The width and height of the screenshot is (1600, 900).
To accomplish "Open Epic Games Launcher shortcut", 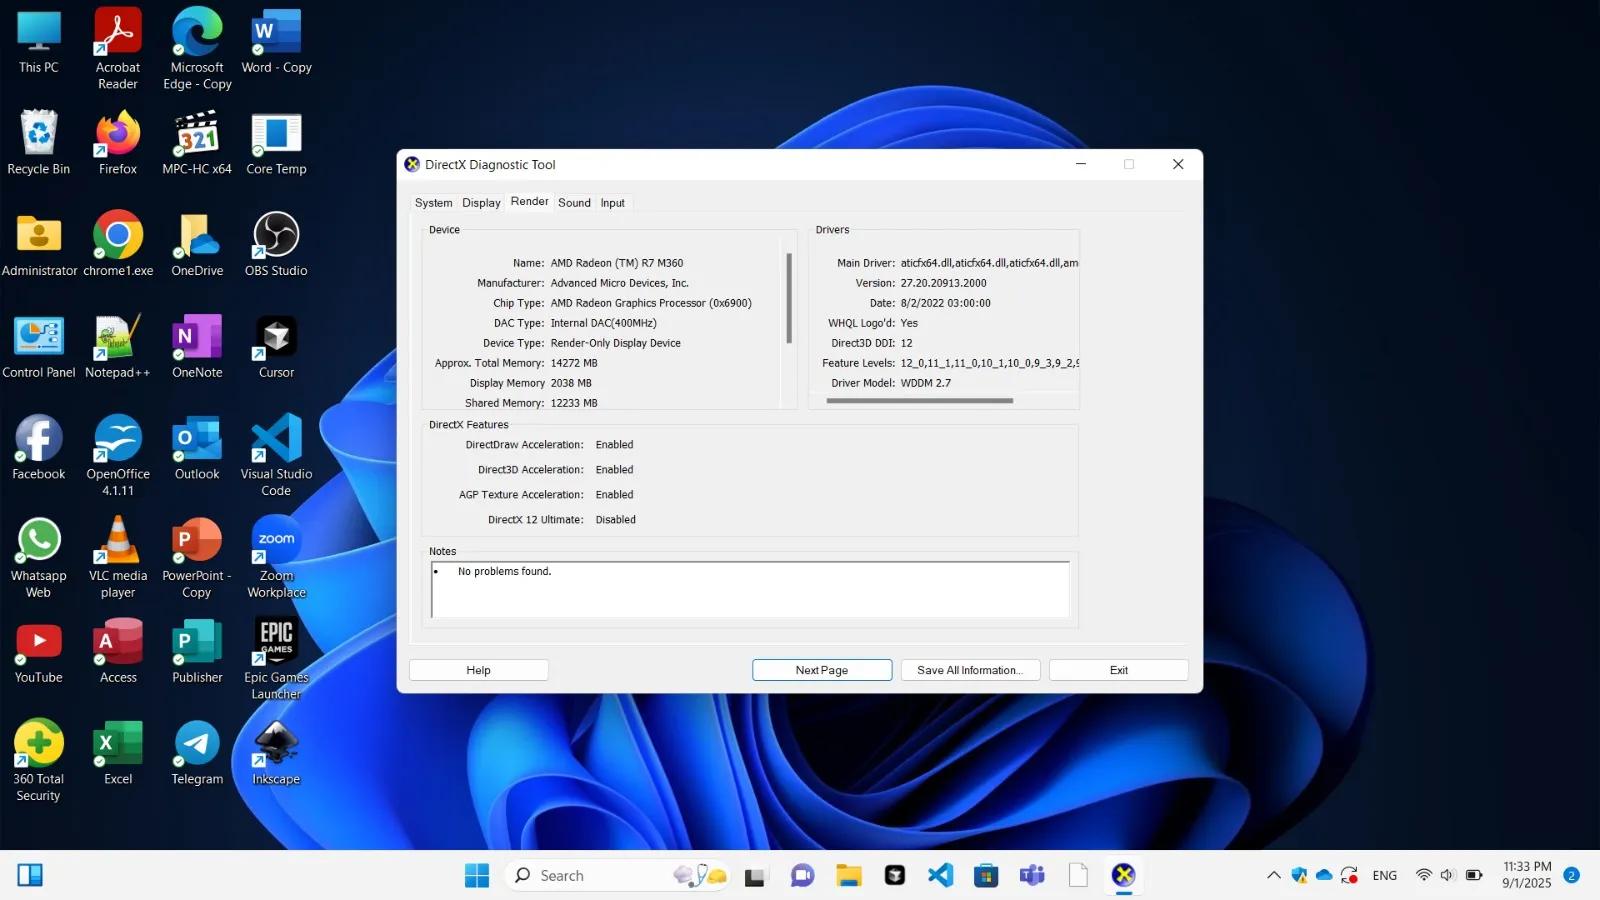I will click(276, 643).
